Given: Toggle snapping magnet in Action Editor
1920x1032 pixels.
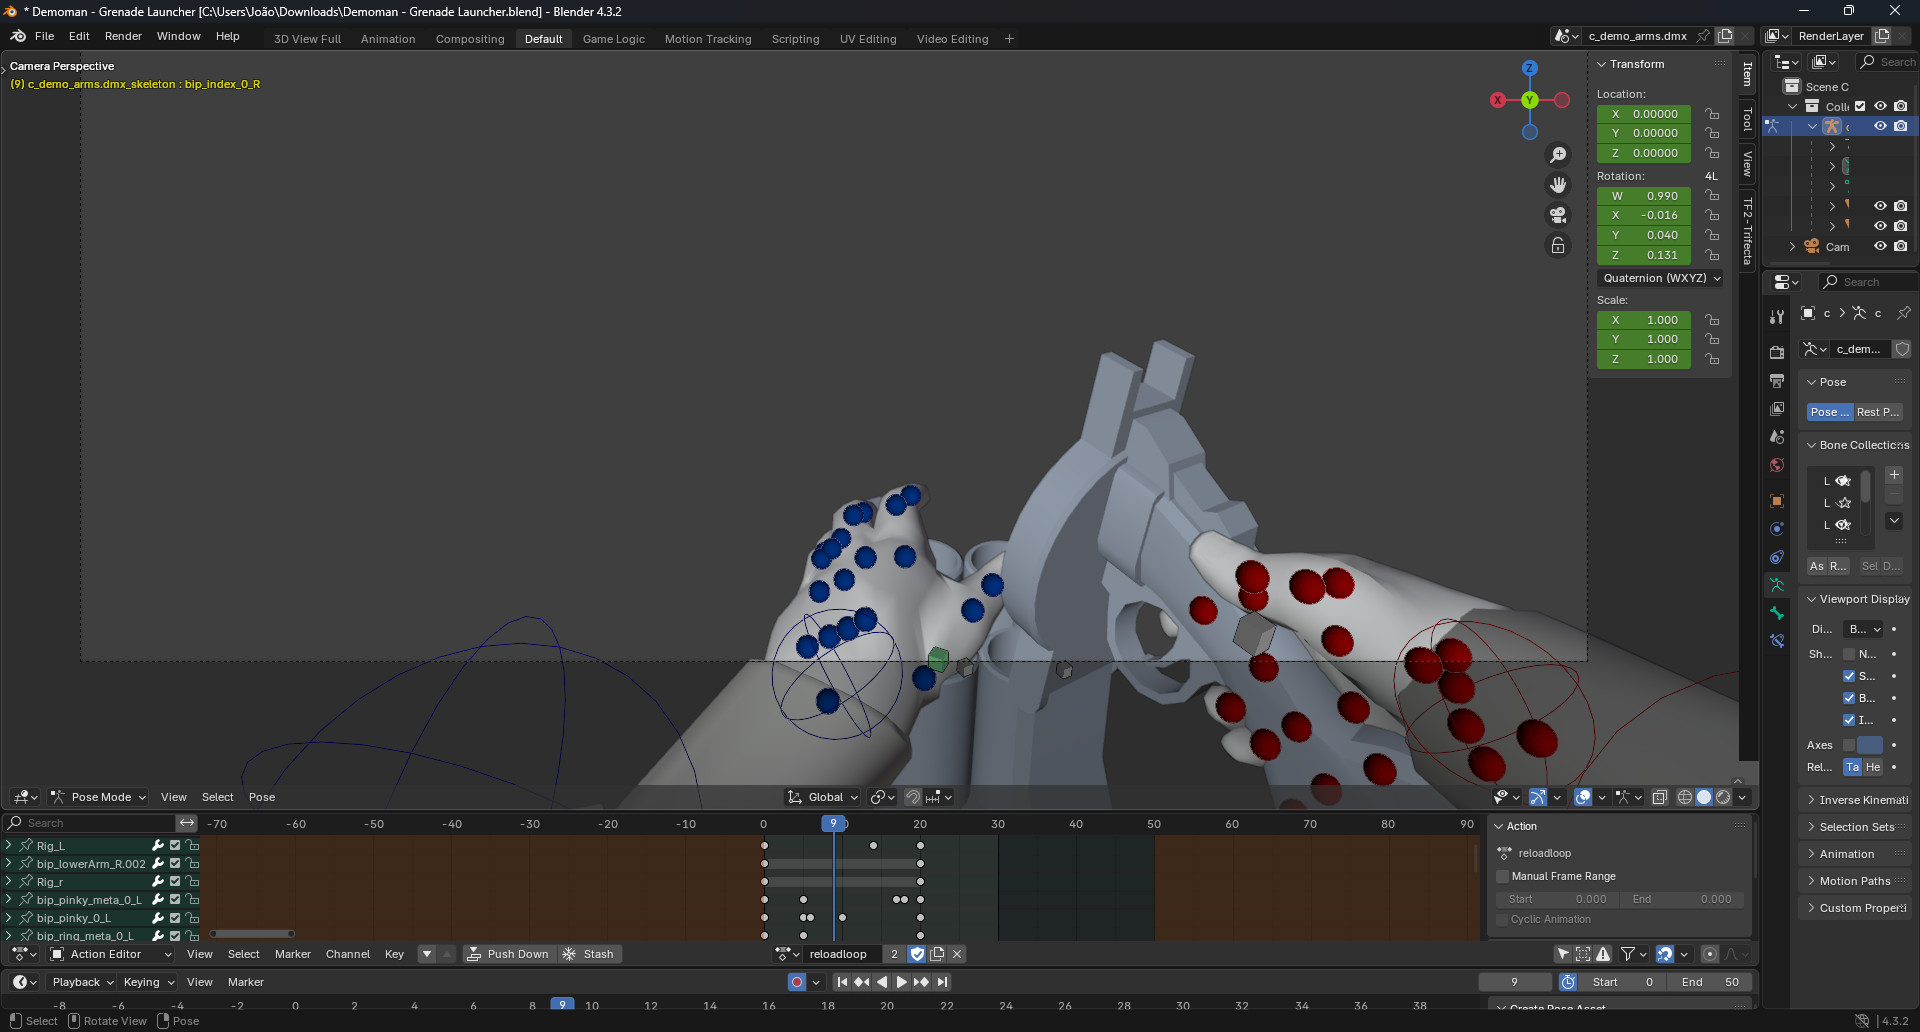Looking at the screenshot, I should [1666, 954].
